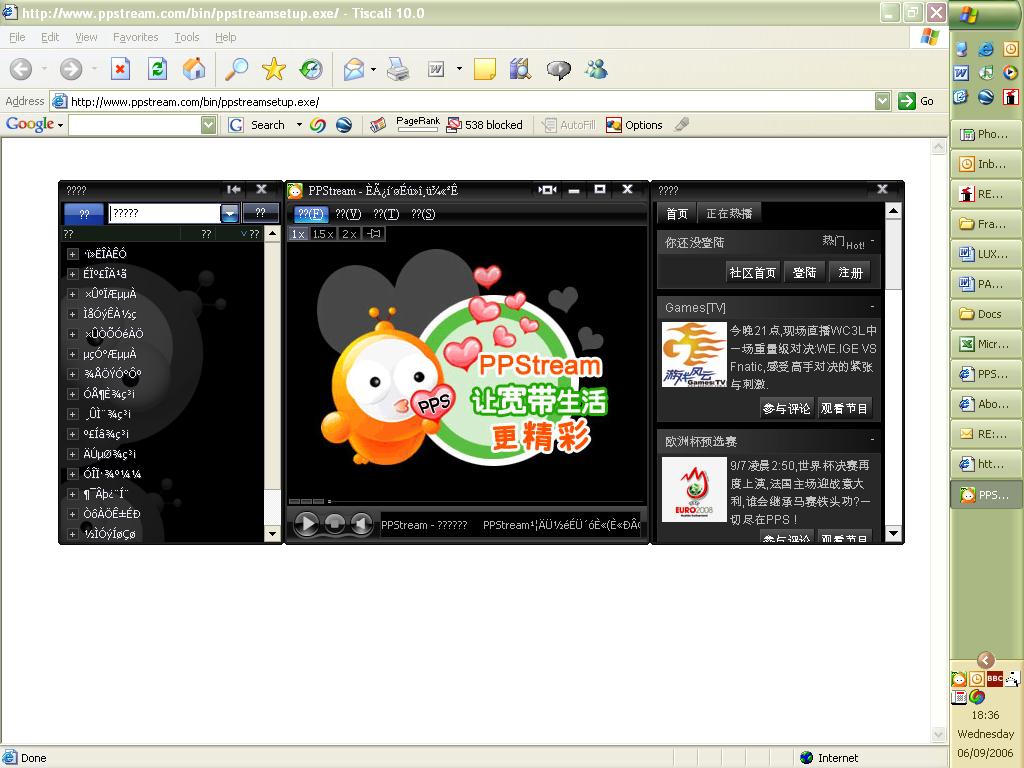Screen dimensions: 1024x768
Task: Click the pin icon beside 2x zoom
Action: [374, 234]
